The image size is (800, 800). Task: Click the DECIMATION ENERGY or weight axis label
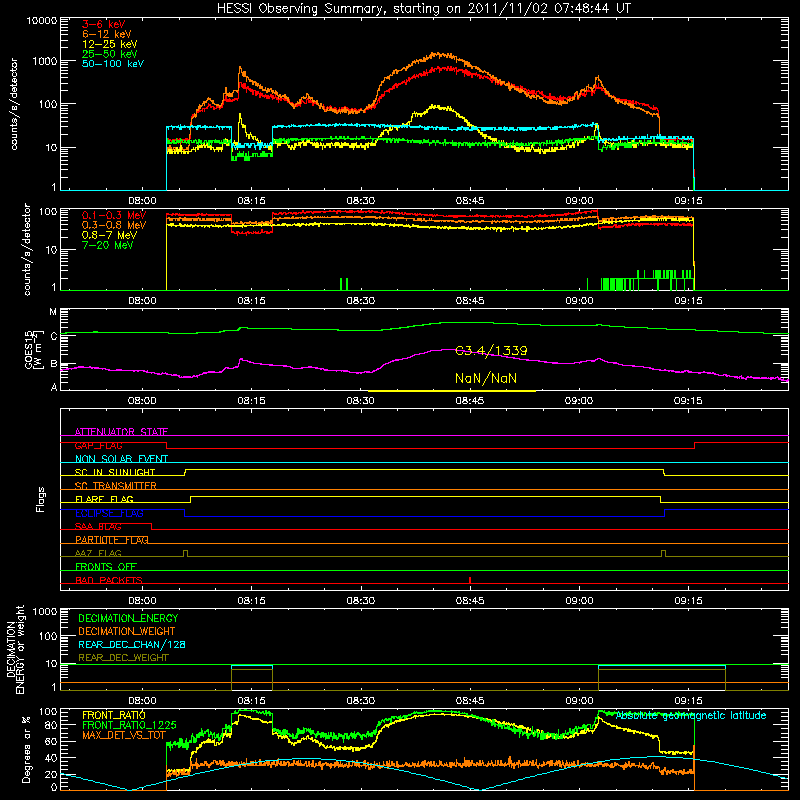[15, 649]
